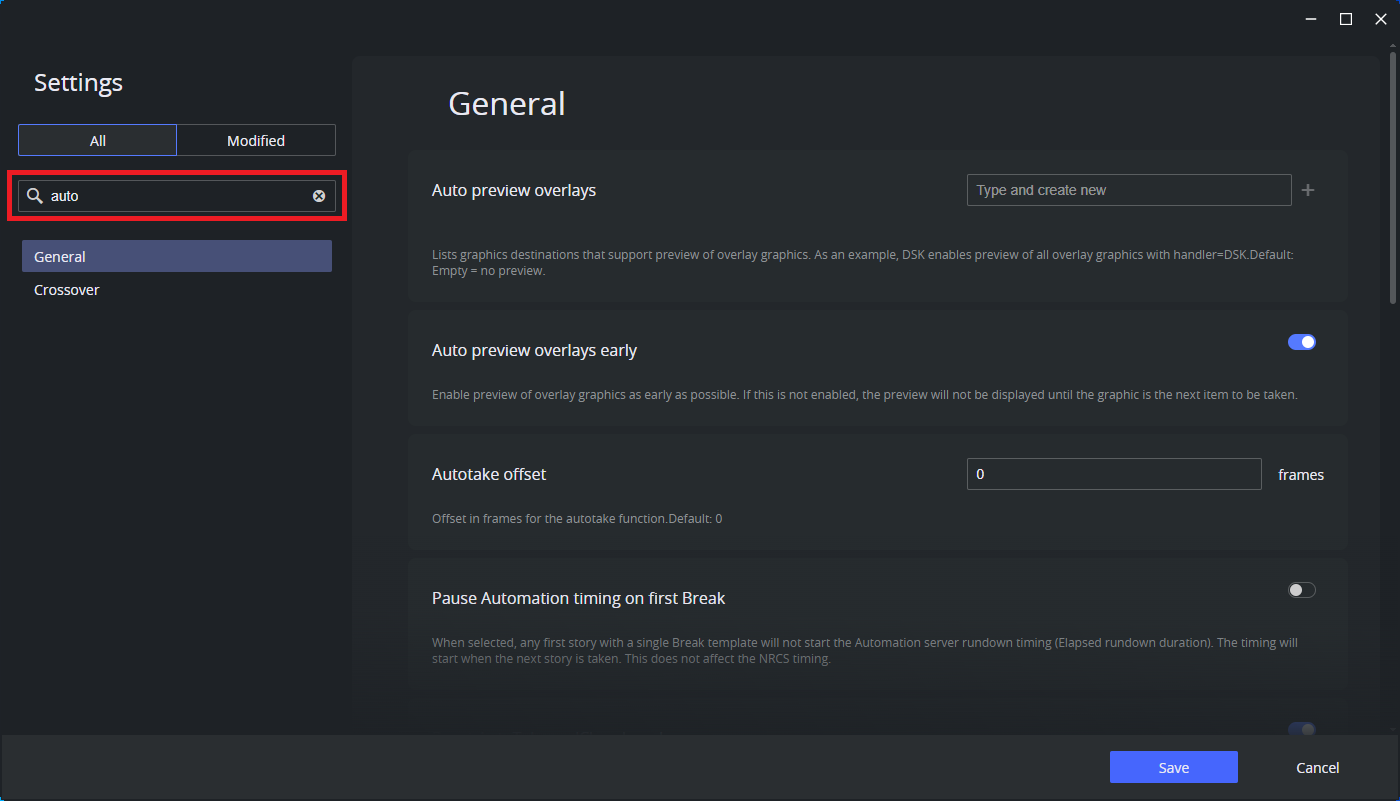Screen dimensions: 1400x801
Task: Switch to the All tab
Action: [97, 140]
